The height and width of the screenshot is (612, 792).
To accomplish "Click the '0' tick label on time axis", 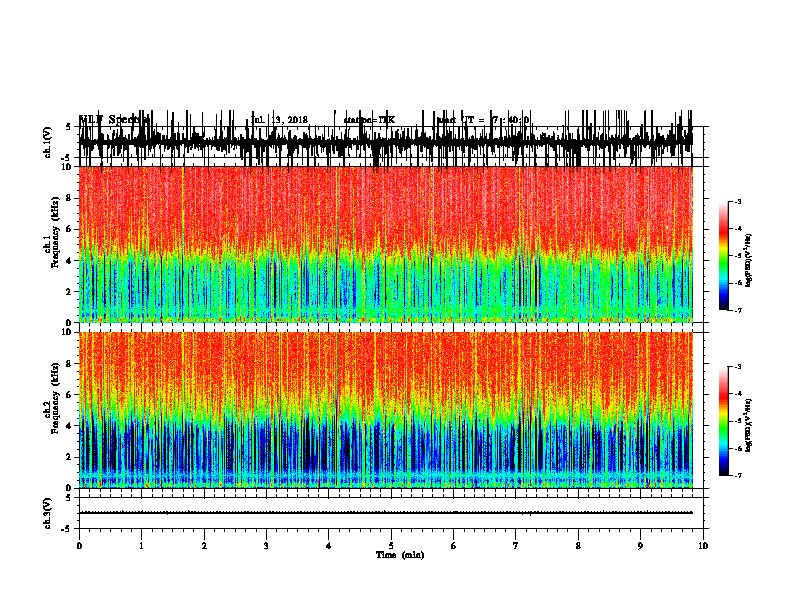I will (x=79, y=546).
